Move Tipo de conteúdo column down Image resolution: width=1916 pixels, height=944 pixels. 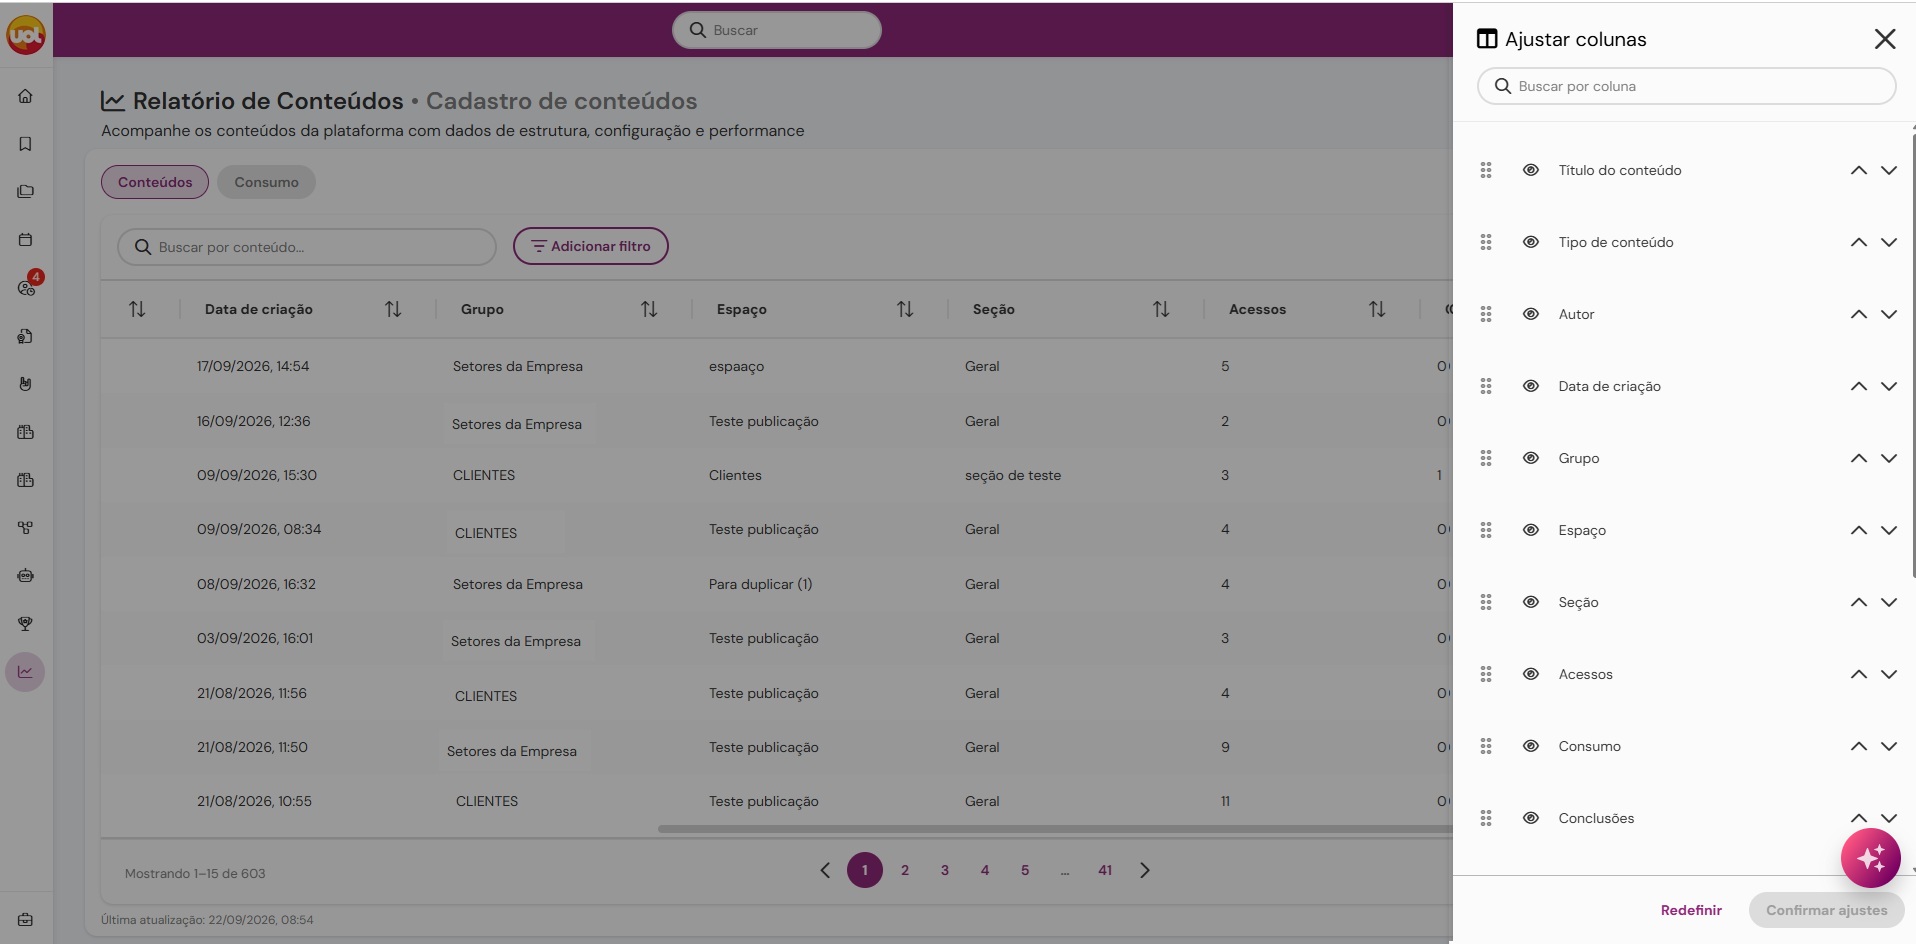1889,242
